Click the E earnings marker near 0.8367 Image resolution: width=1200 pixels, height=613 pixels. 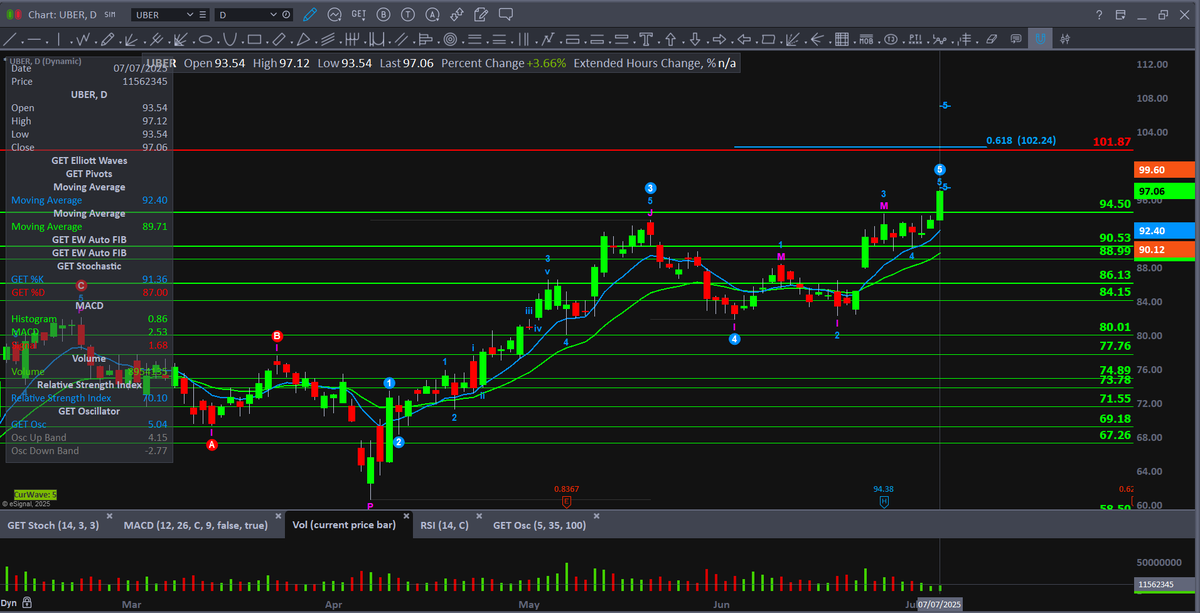(x=566, y=501)
